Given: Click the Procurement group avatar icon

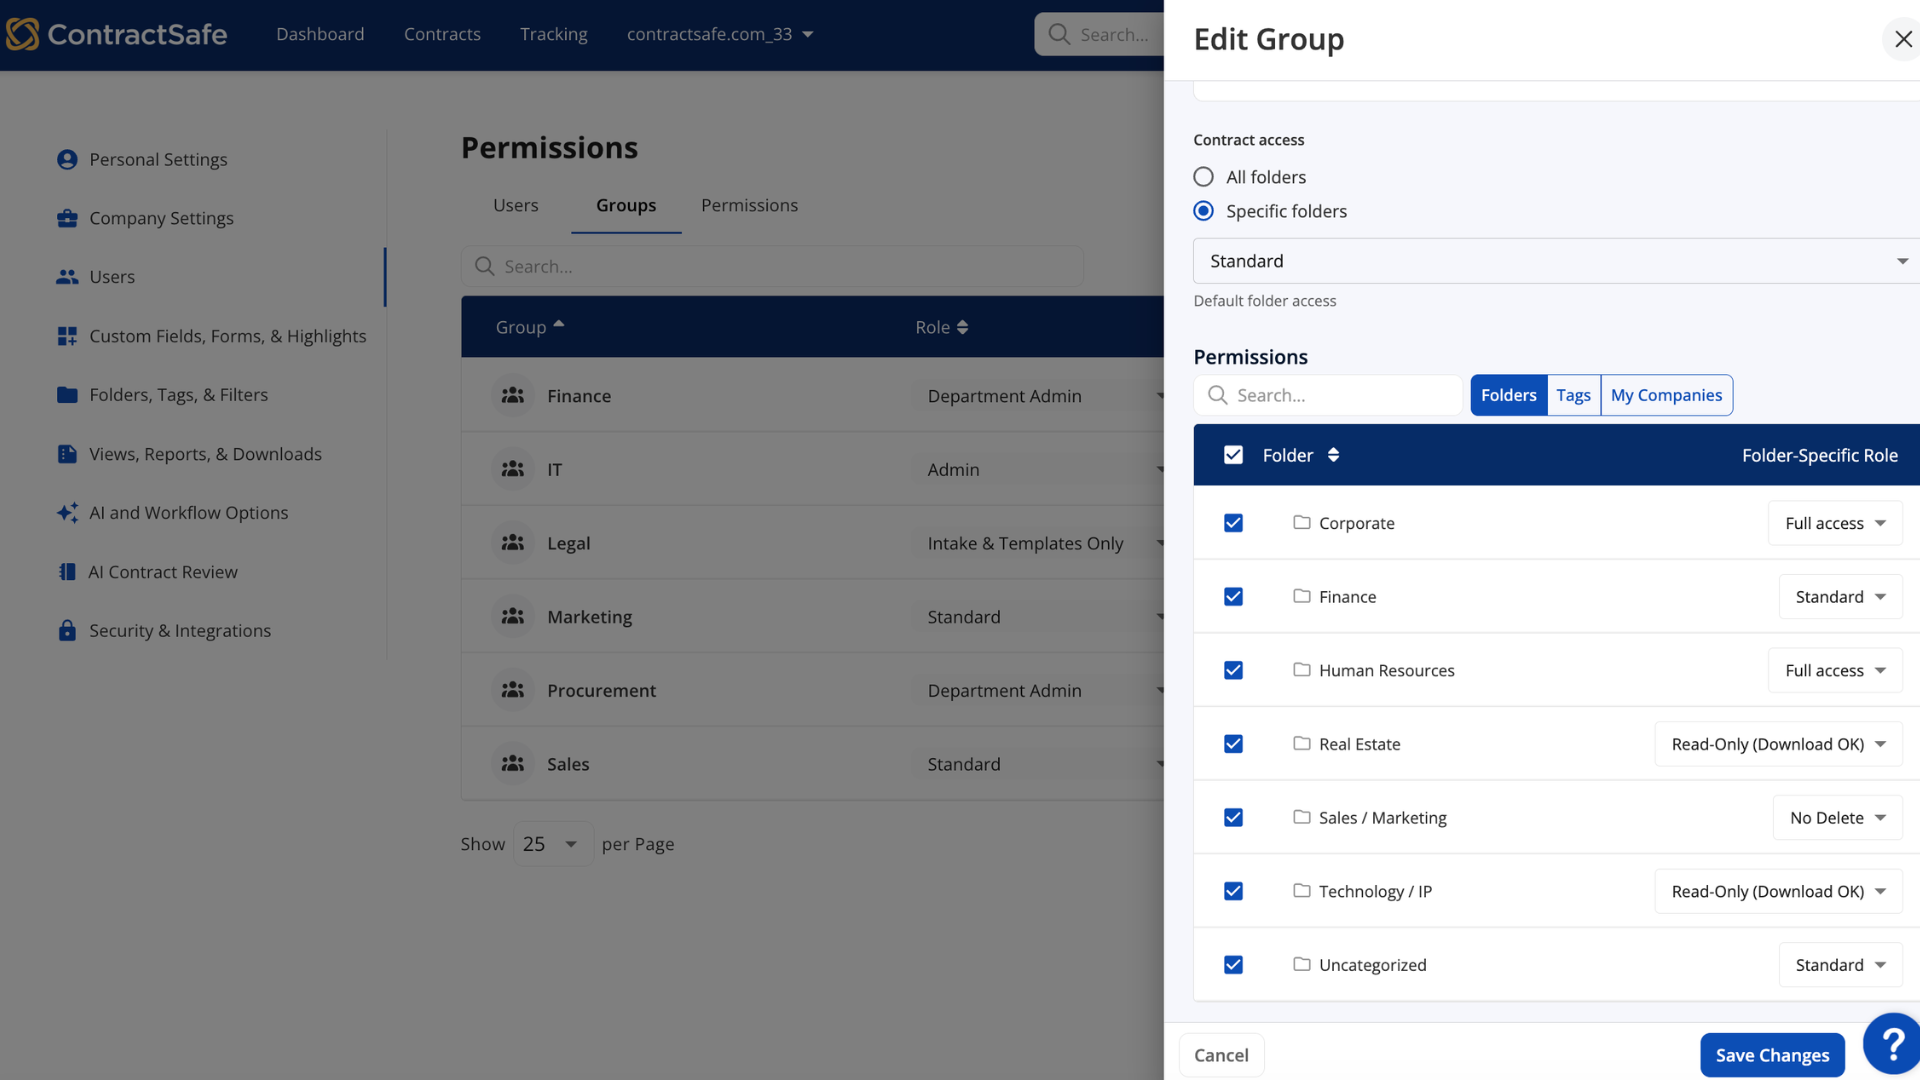Looking at the screenshot, I should pyautogui.click(x=513, y=690).
